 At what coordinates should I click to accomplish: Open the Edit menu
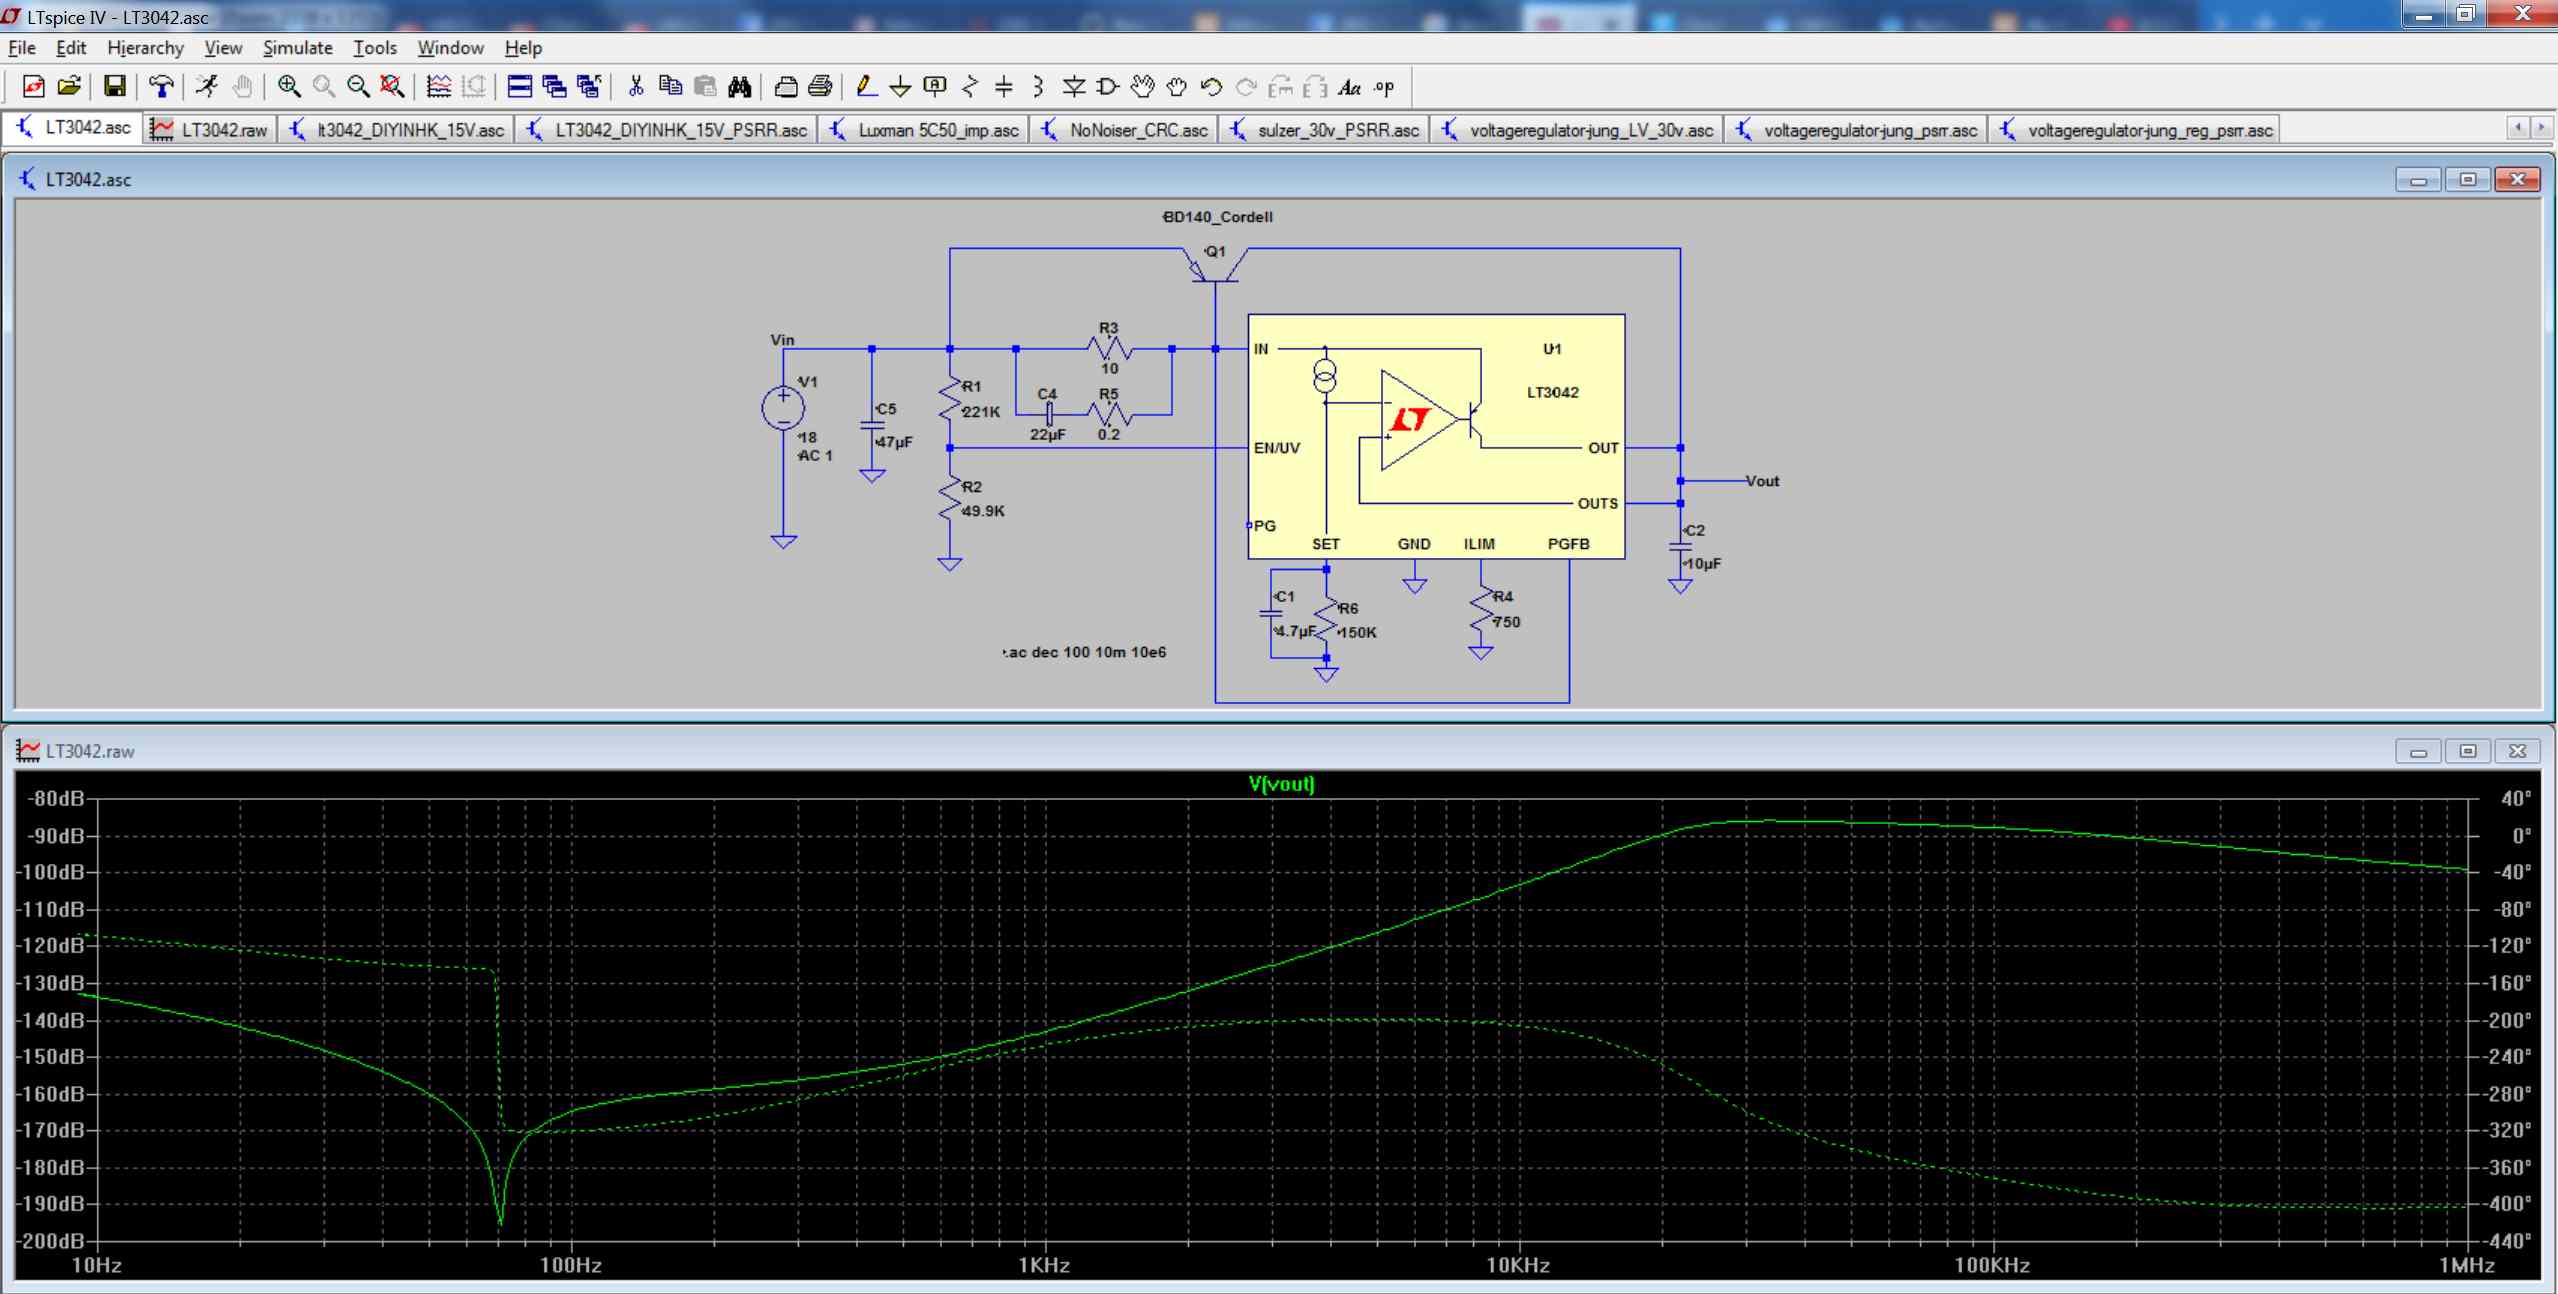(71, 48)
